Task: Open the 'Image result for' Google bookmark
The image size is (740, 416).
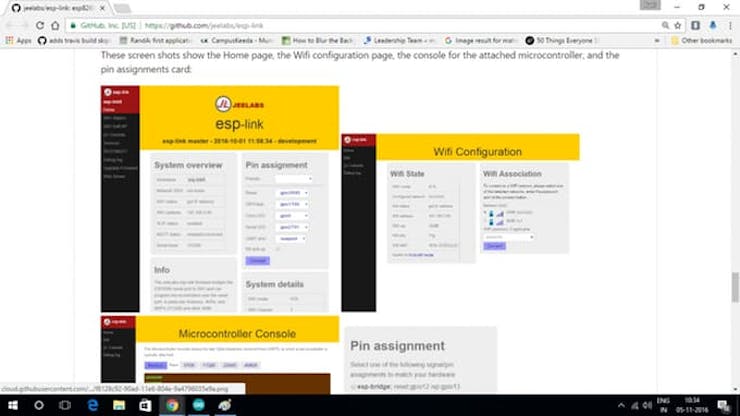Action: [481, 41]
